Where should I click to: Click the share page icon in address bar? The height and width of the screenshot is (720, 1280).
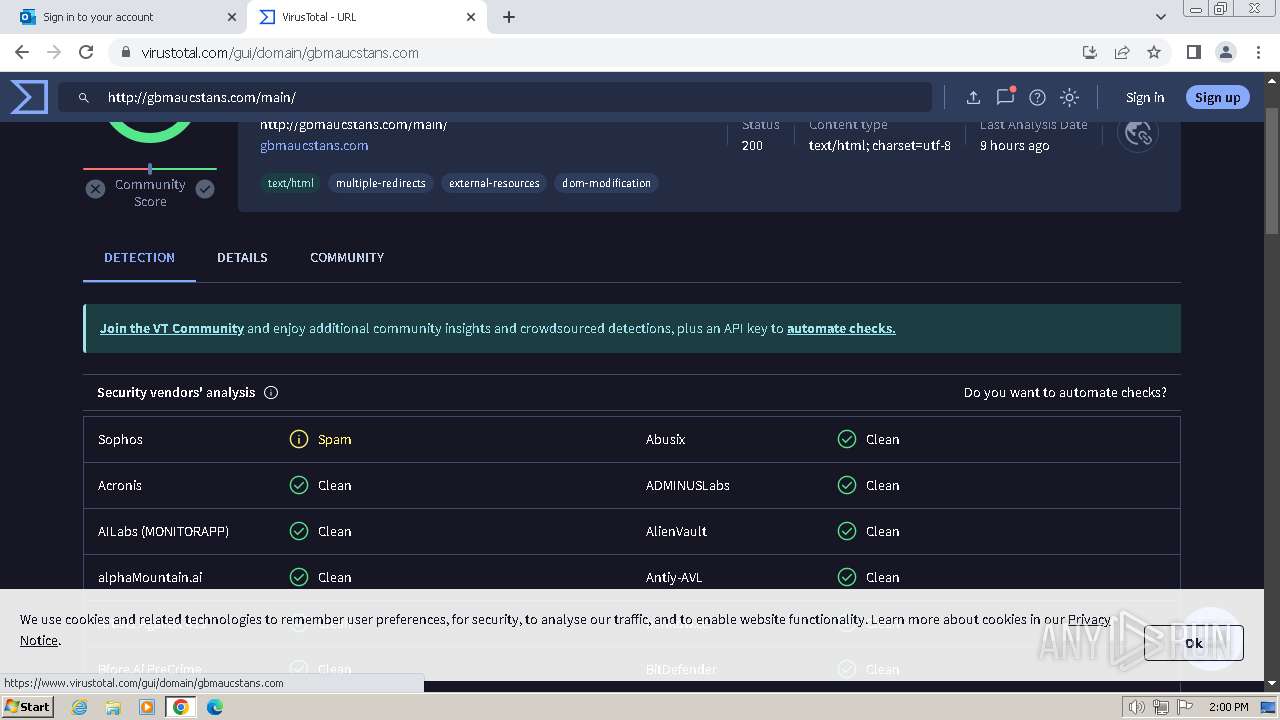[1122, 52]
